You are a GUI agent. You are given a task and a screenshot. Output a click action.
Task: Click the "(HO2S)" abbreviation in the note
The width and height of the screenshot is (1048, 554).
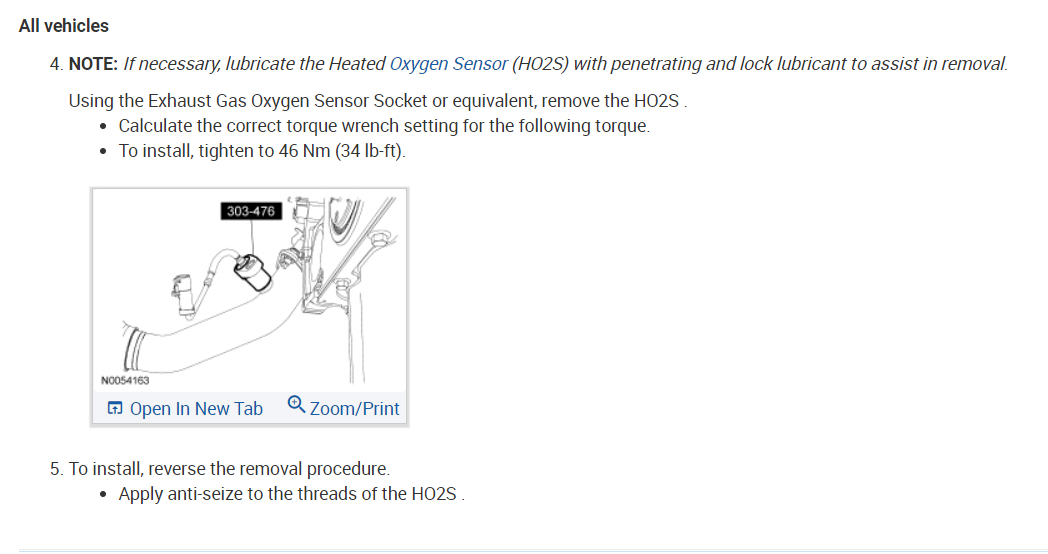pyautogui.click(x=542, y=64)
